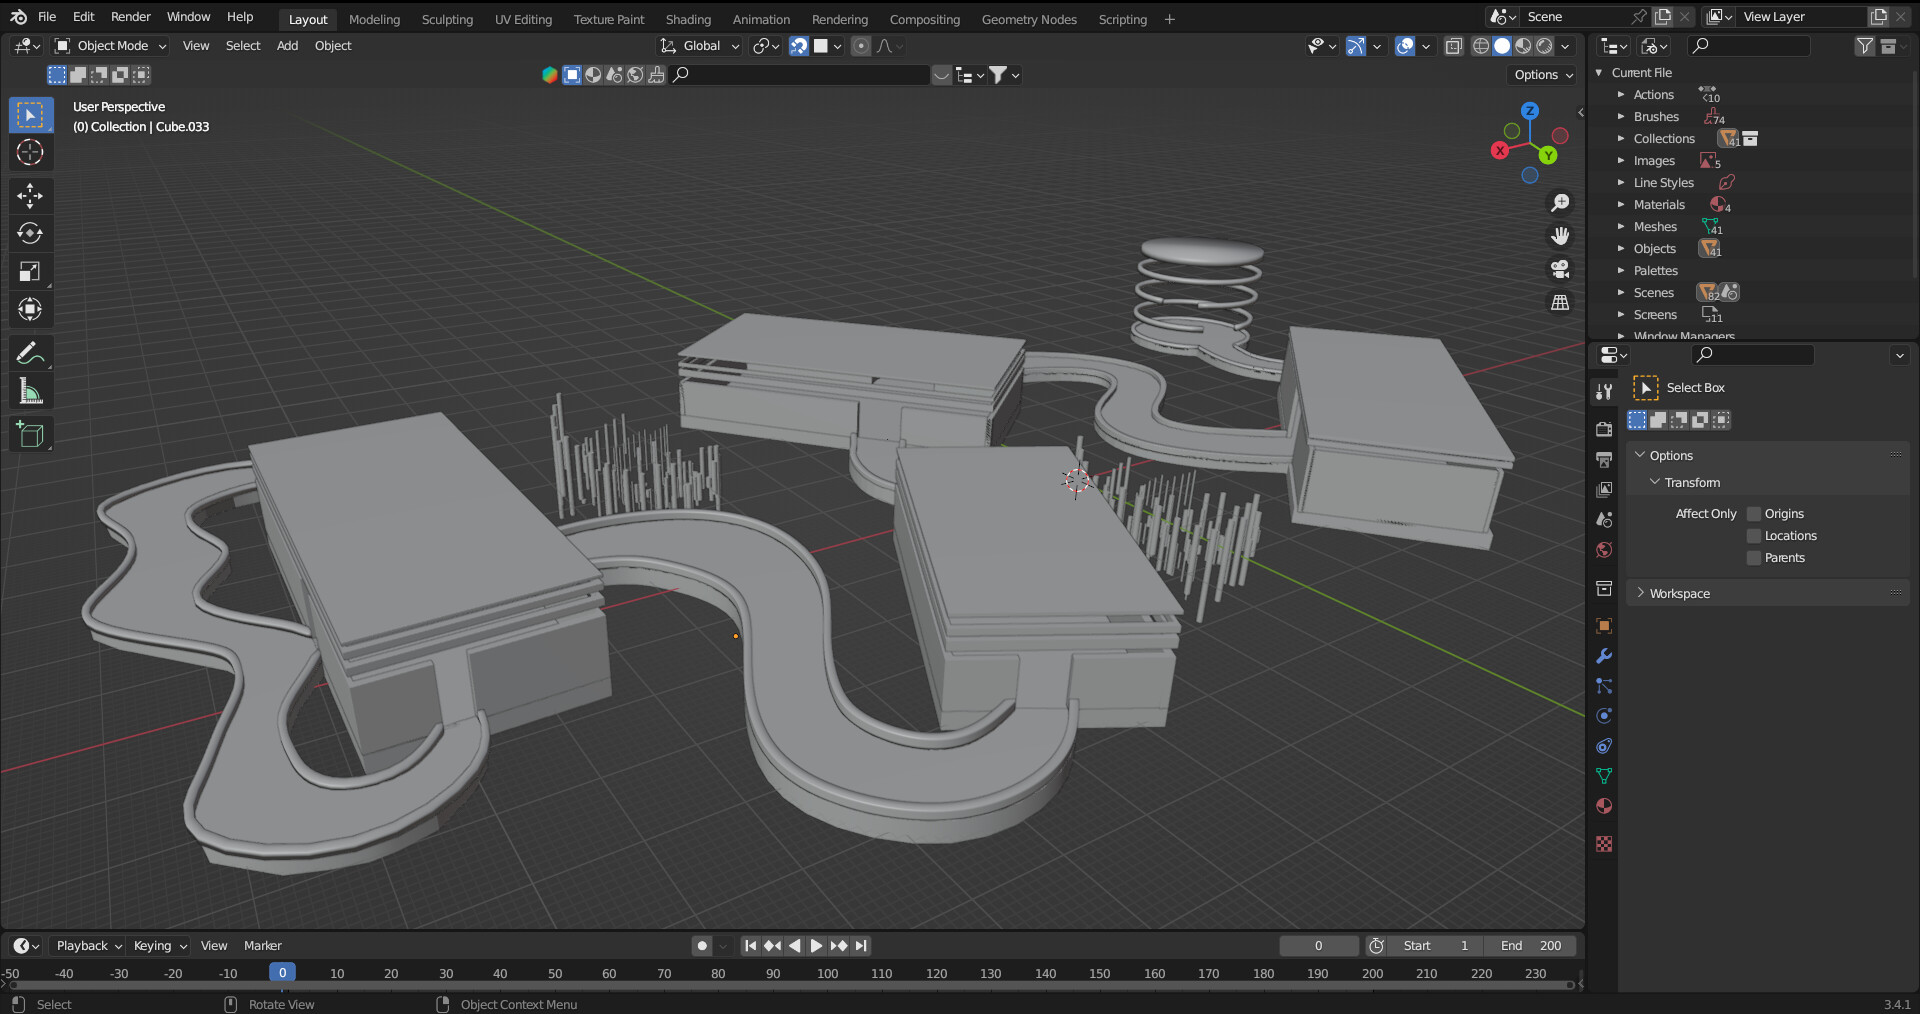
Task: Select the Add Cube tool
Action: [30, 435]
